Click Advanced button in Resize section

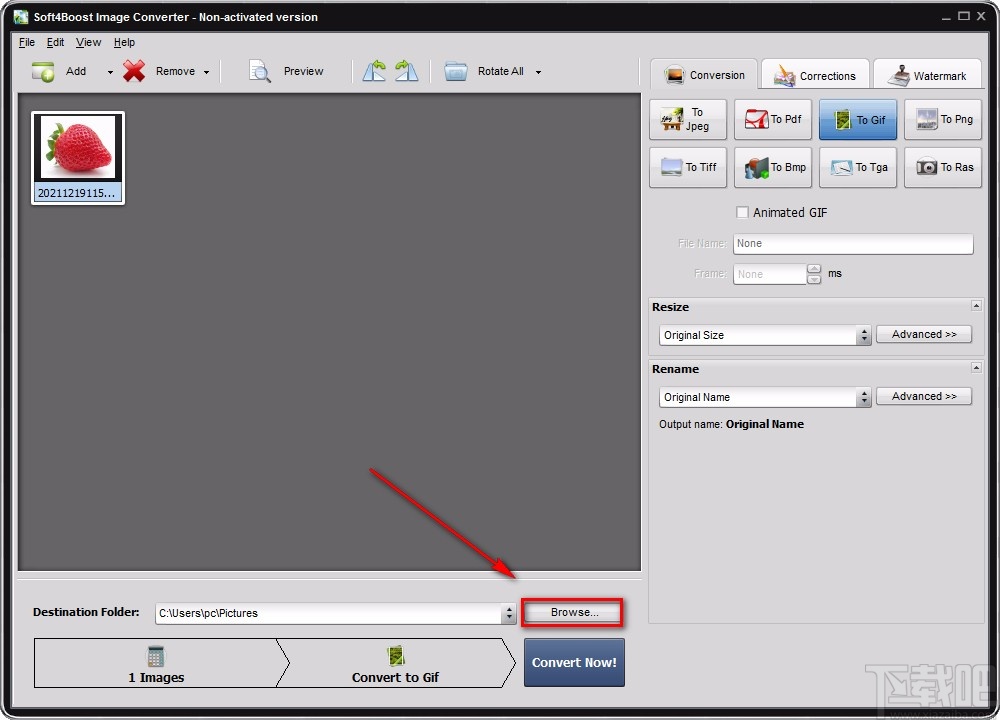pos(924,334)
